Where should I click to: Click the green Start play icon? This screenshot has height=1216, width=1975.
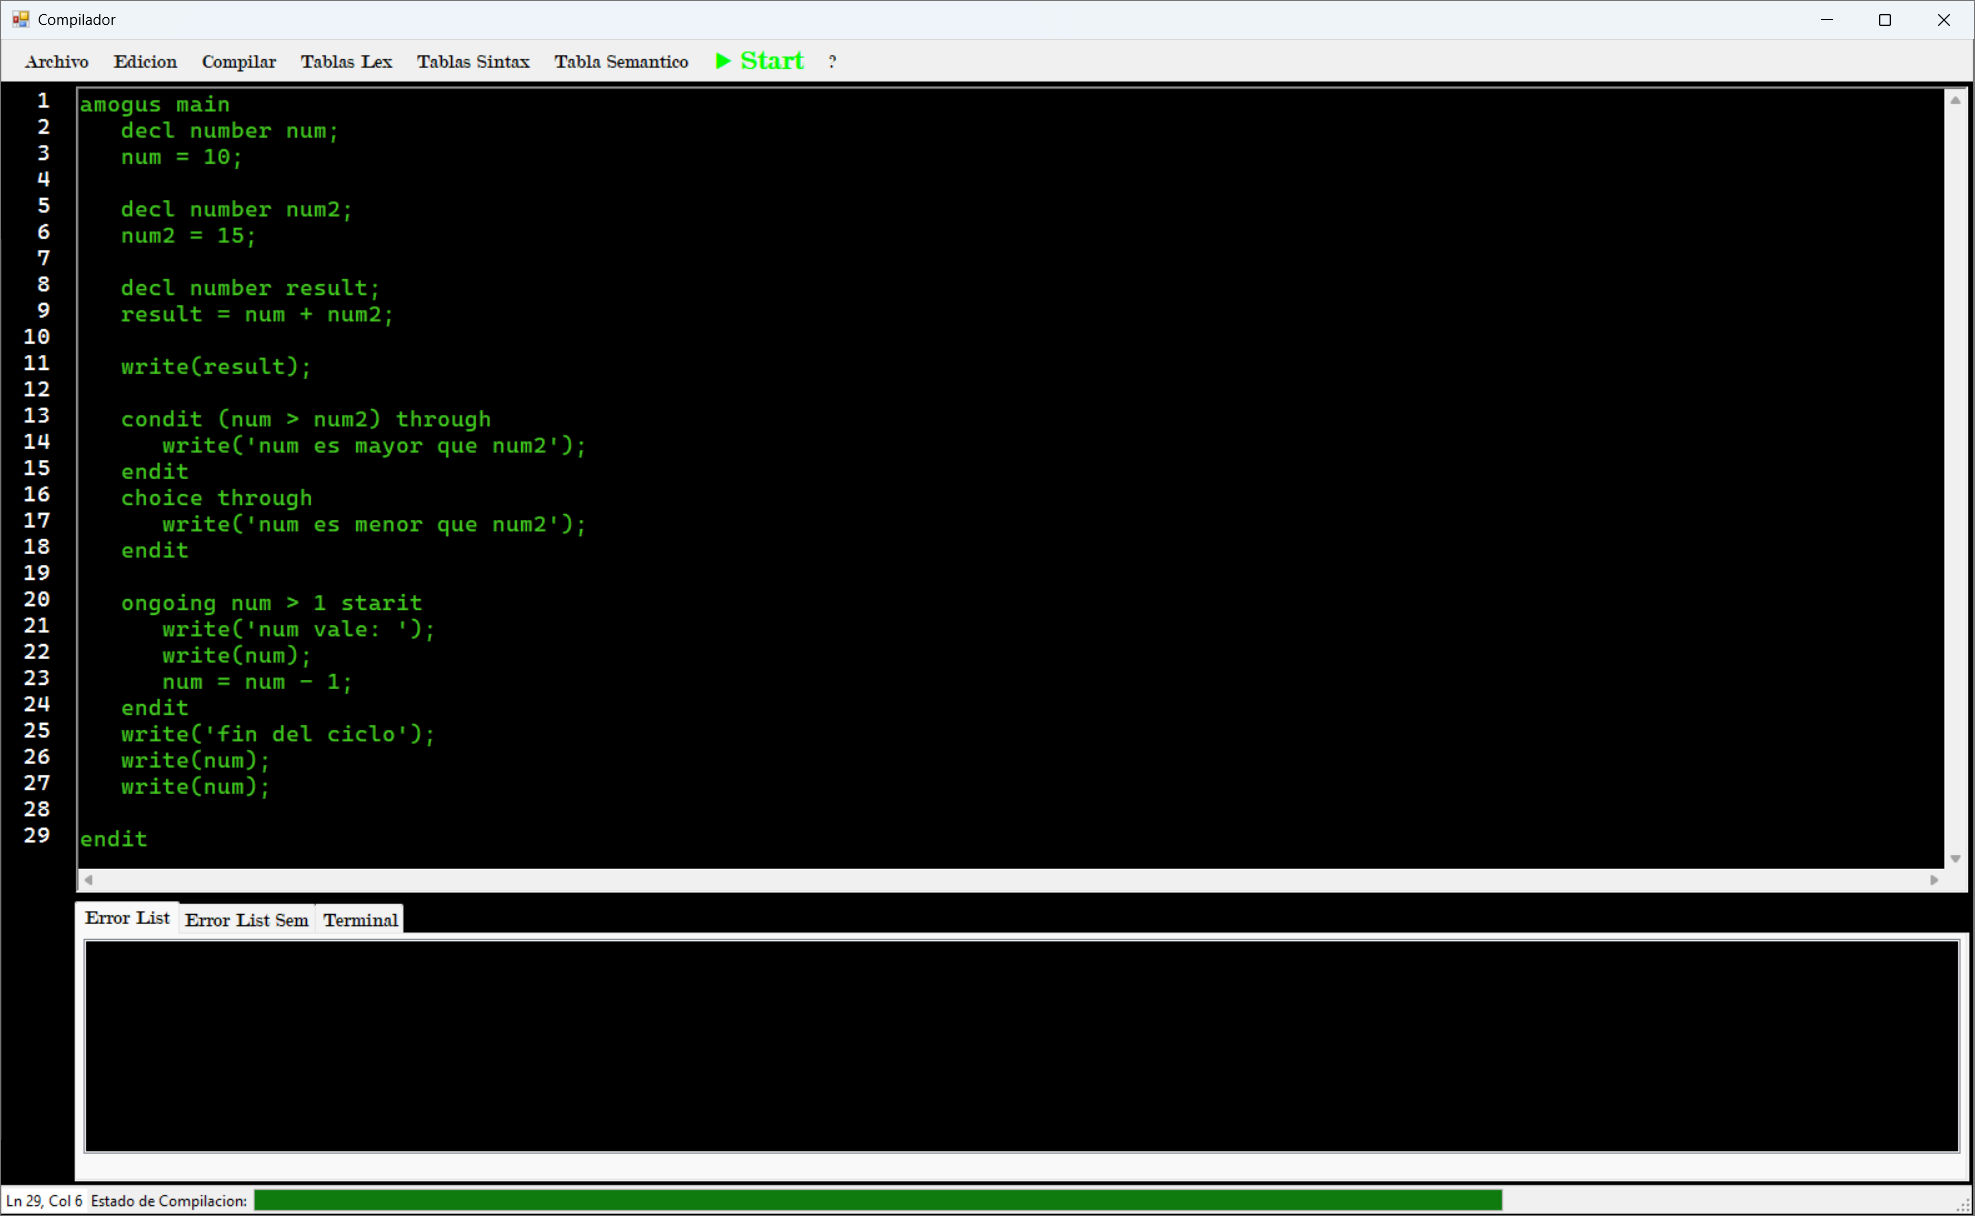(x=723, y=61)
